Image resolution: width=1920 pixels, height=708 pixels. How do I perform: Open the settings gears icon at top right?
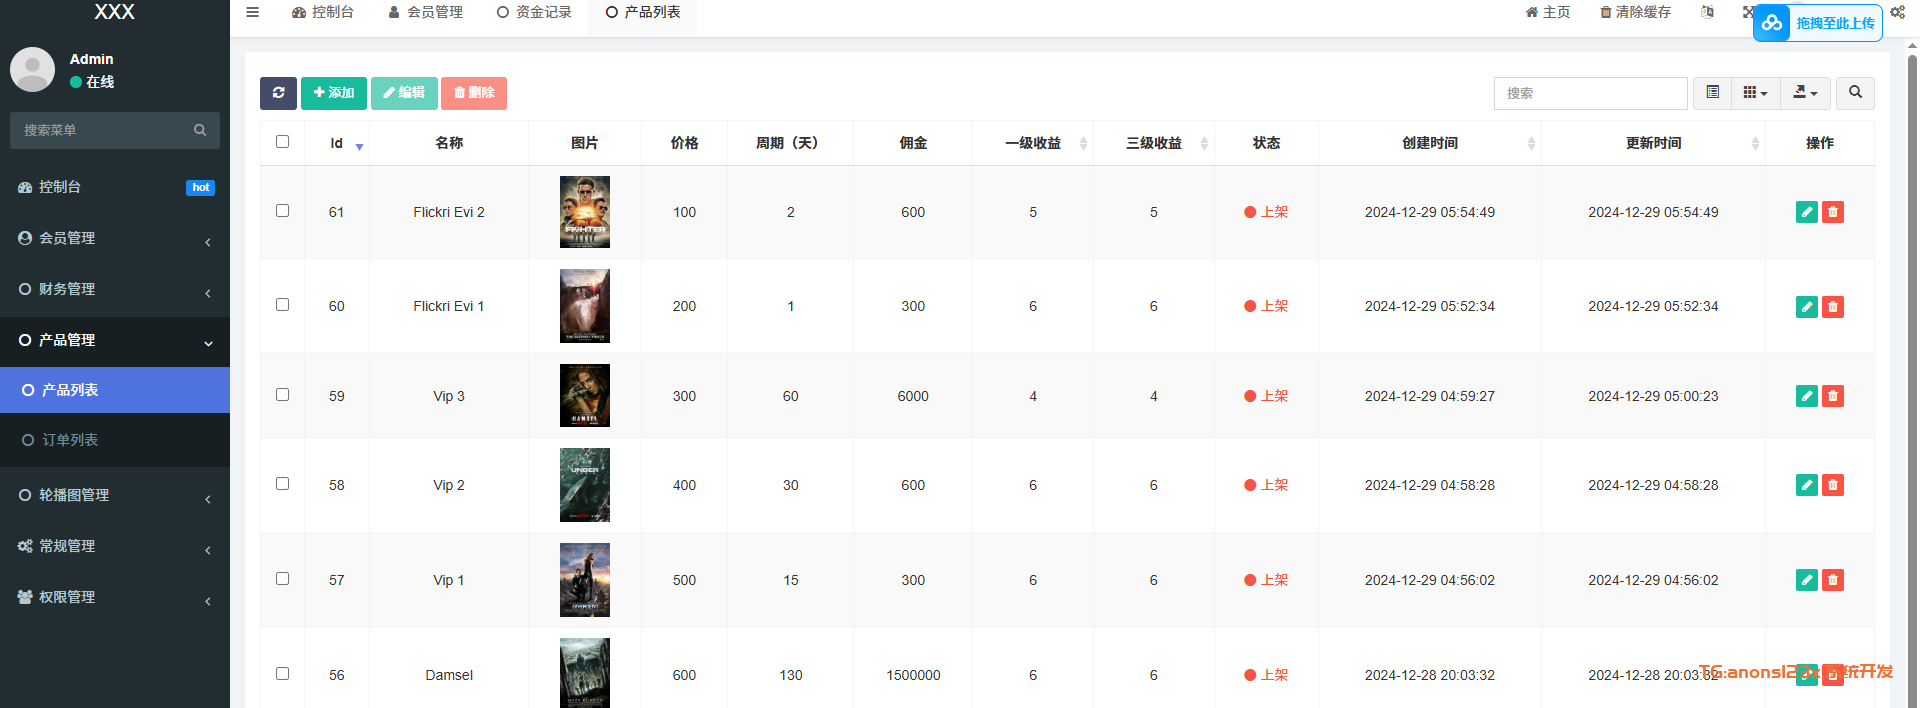(x=1897, y=12)
